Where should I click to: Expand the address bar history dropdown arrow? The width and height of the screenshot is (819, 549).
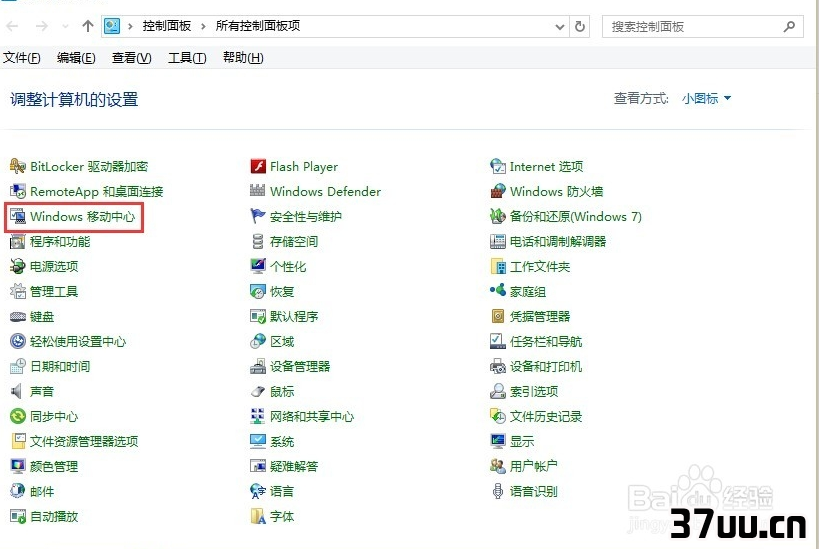tap(559, 26)
